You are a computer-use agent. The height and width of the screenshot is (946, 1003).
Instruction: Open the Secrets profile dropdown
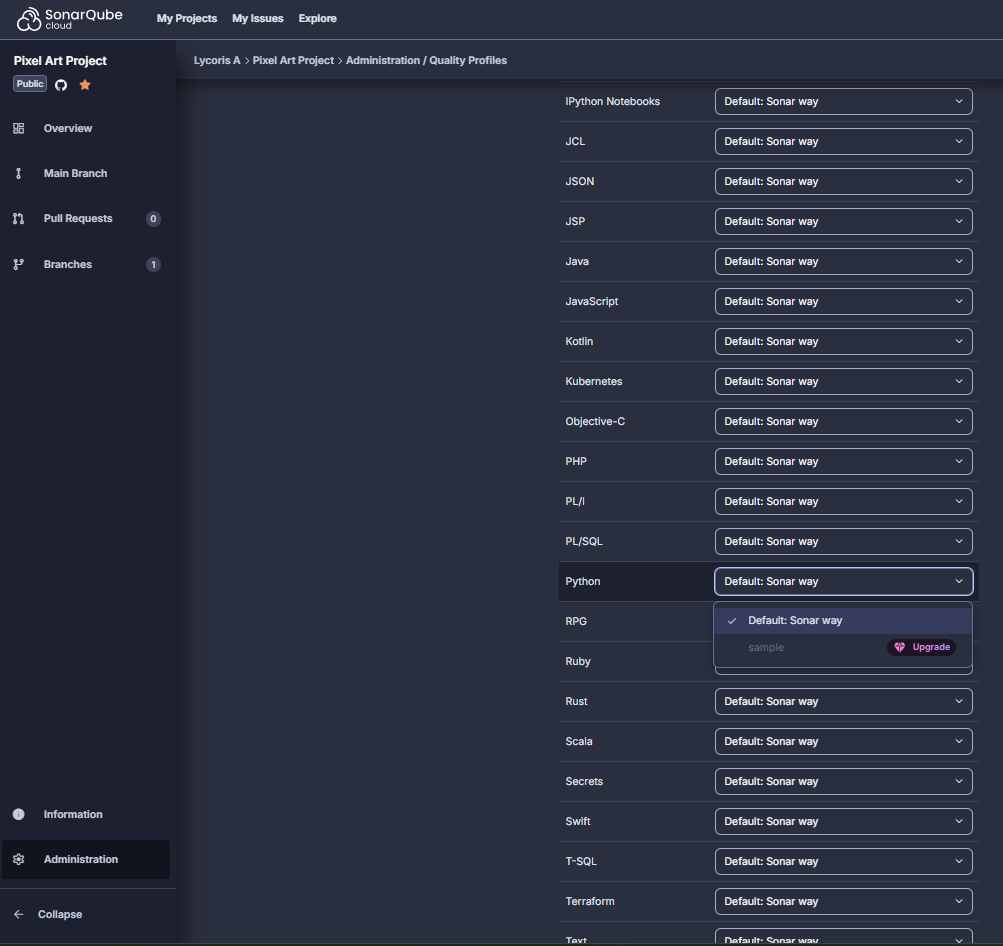[x=843, y=782]
